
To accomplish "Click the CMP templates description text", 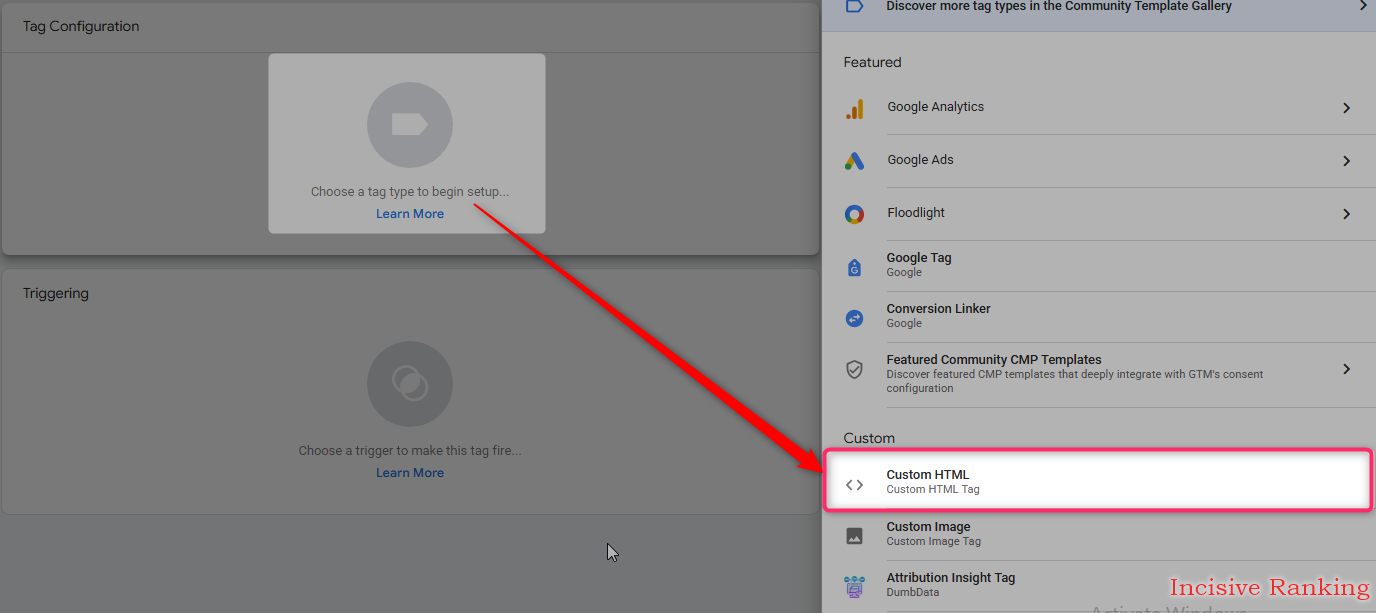I will point(1075,381).
